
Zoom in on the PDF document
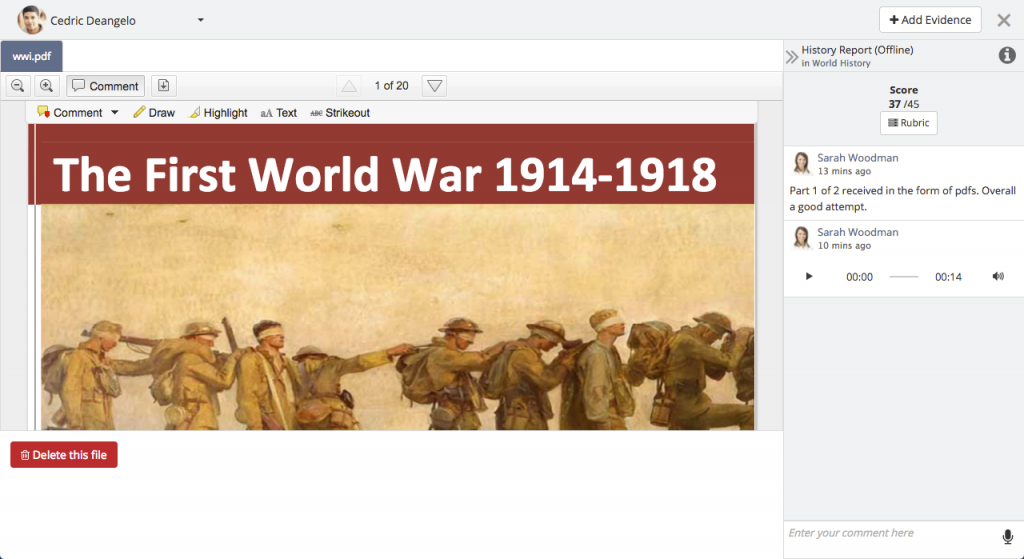click(46, 86)
